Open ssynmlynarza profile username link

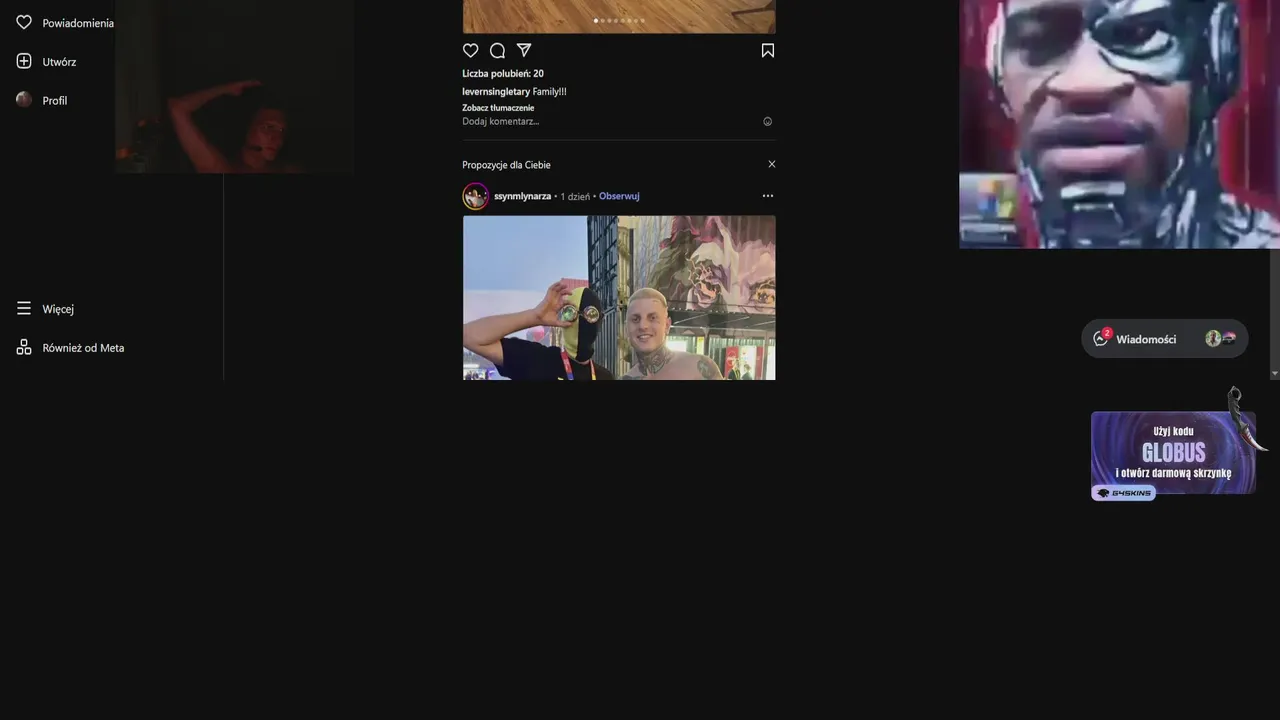[522, 196]
